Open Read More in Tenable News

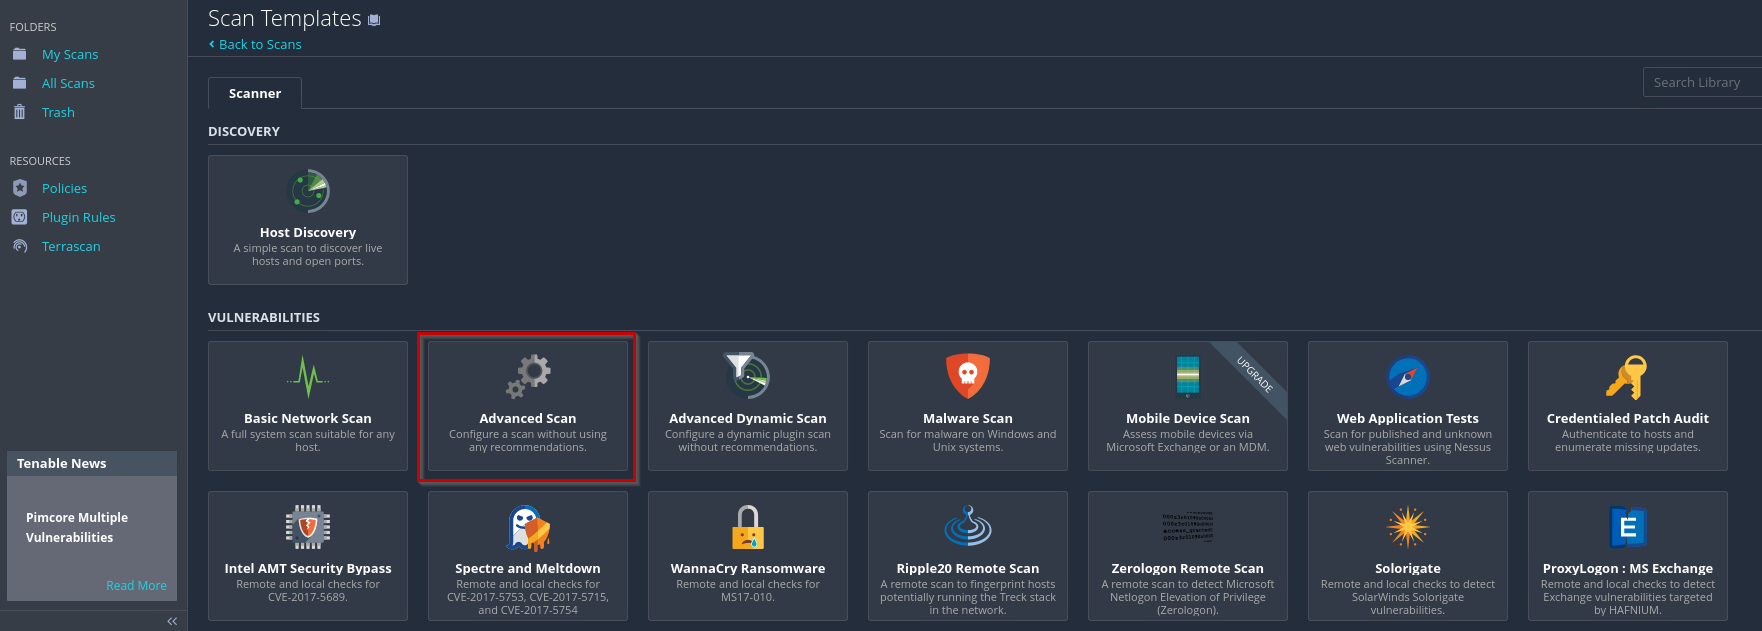136,585
